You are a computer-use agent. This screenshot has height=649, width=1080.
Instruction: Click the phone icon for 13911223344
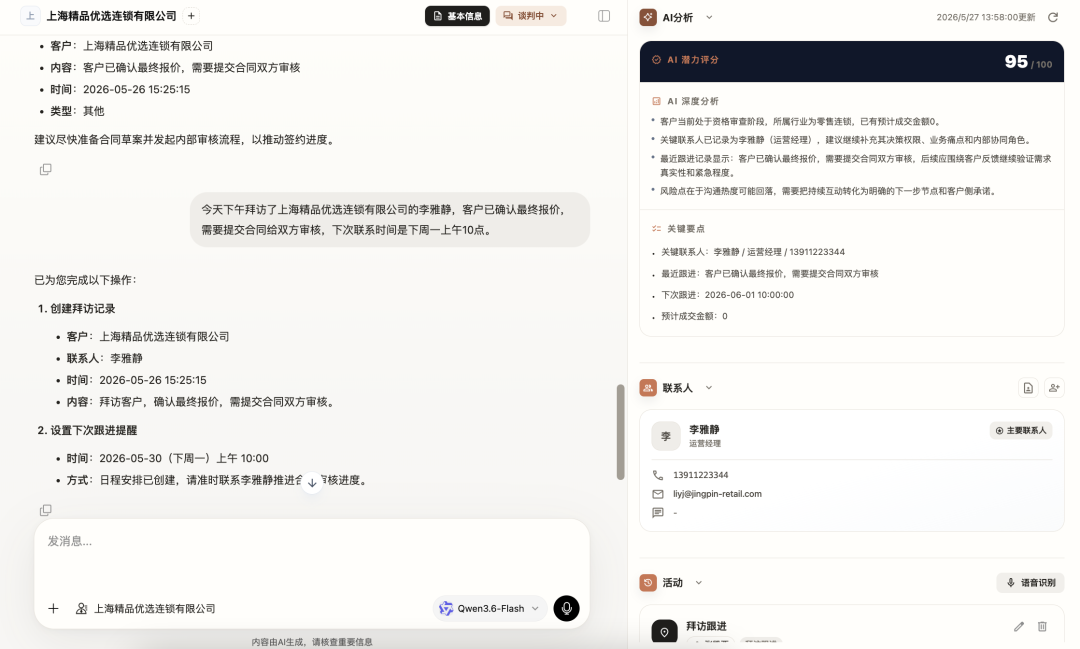(x=658, y=475)
